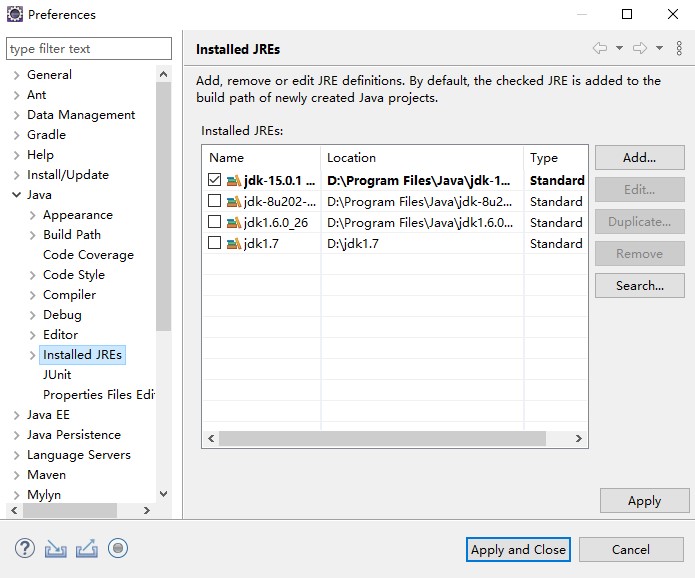The width and height of the screenshot is (695, 578).
Task: Expand the Maven tree node
Action: [x=16, y=476]
